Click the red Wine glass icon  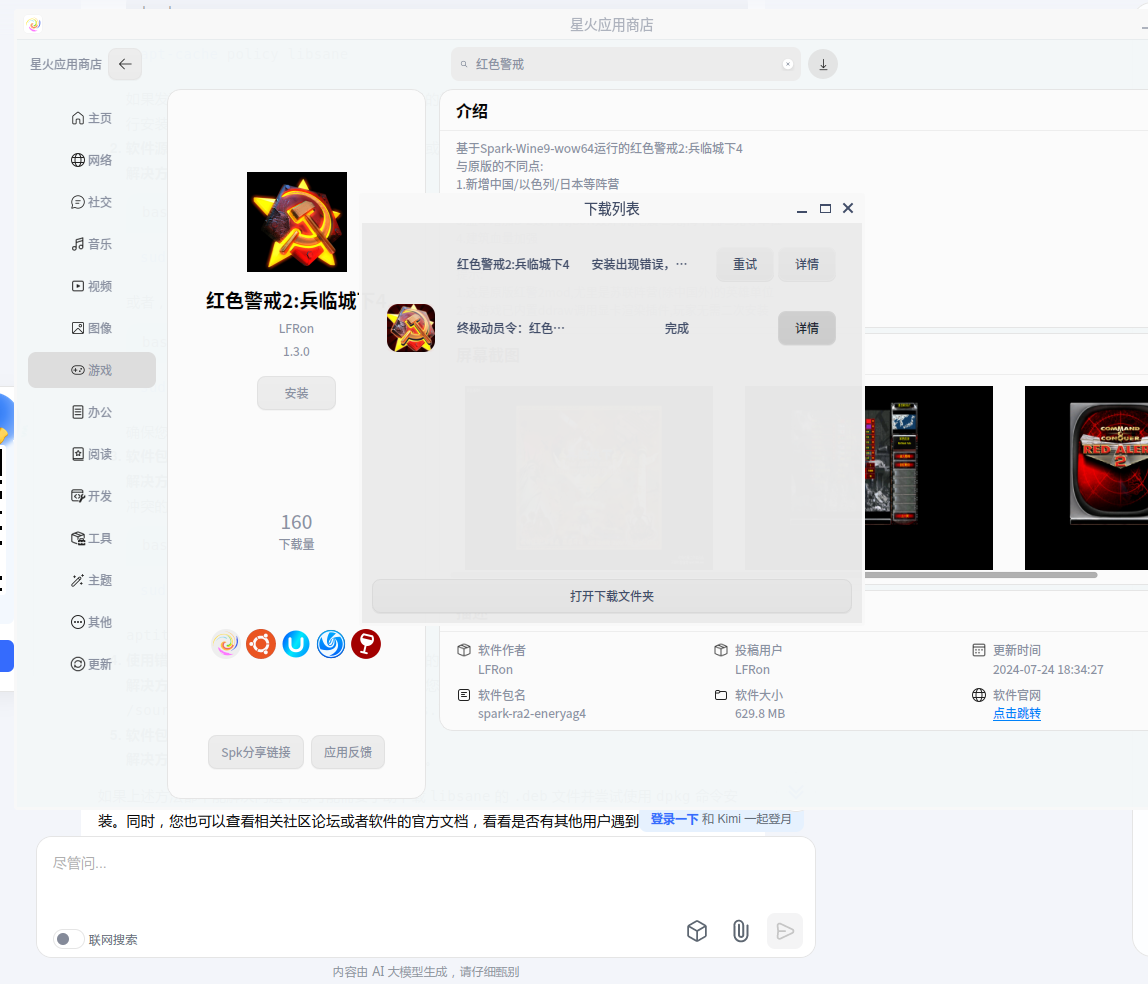coord(366,644)
